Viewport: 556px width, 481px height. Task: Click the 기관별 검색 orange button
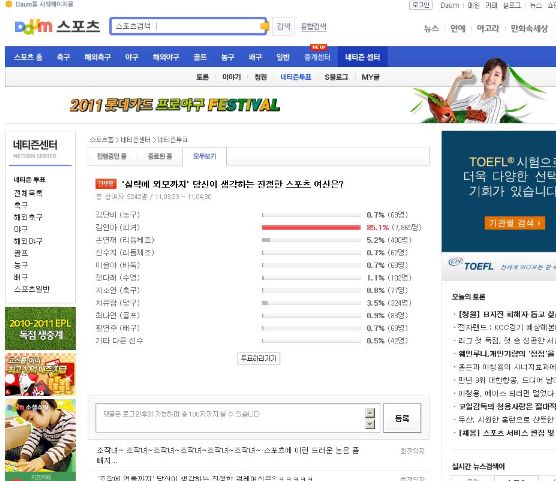point(515,223)
